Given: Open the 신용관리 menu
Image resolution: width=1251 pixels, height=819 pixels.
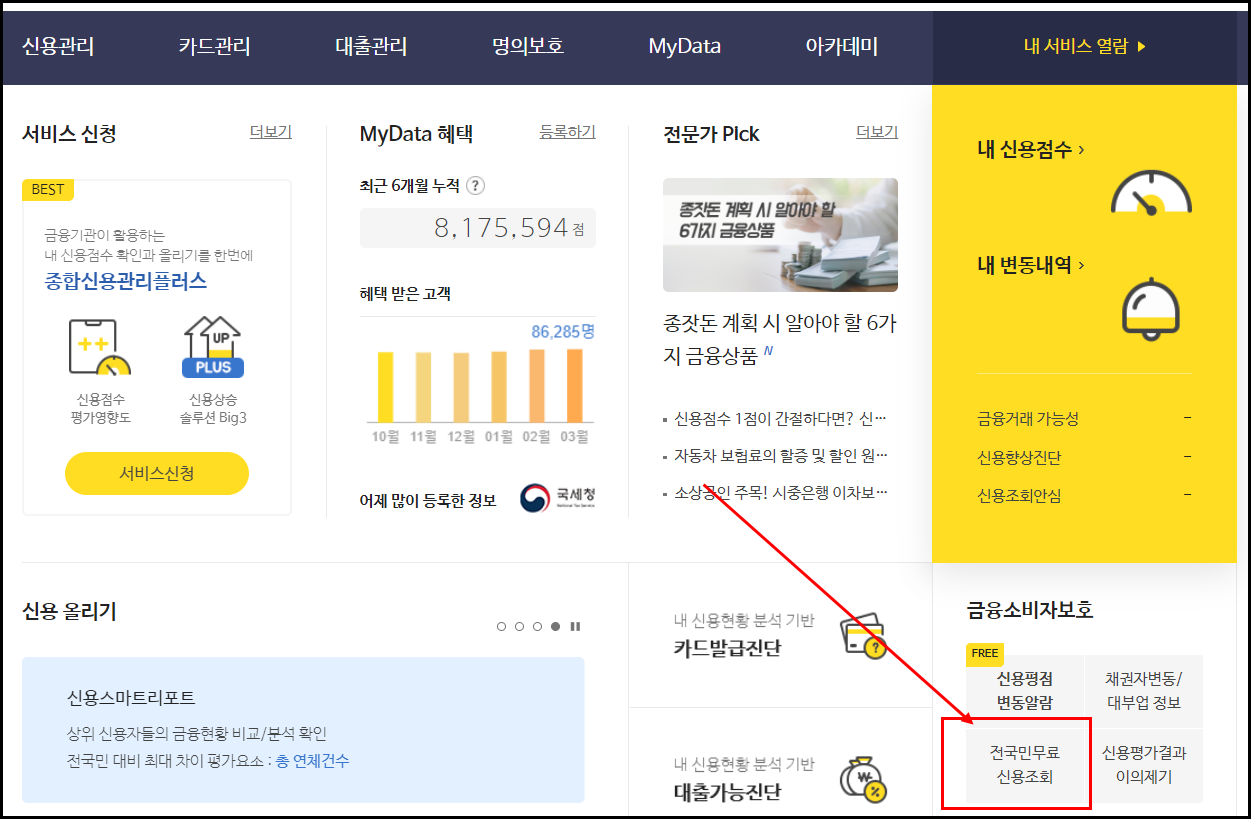Looking at the screenshot, I should coord(58,46).
